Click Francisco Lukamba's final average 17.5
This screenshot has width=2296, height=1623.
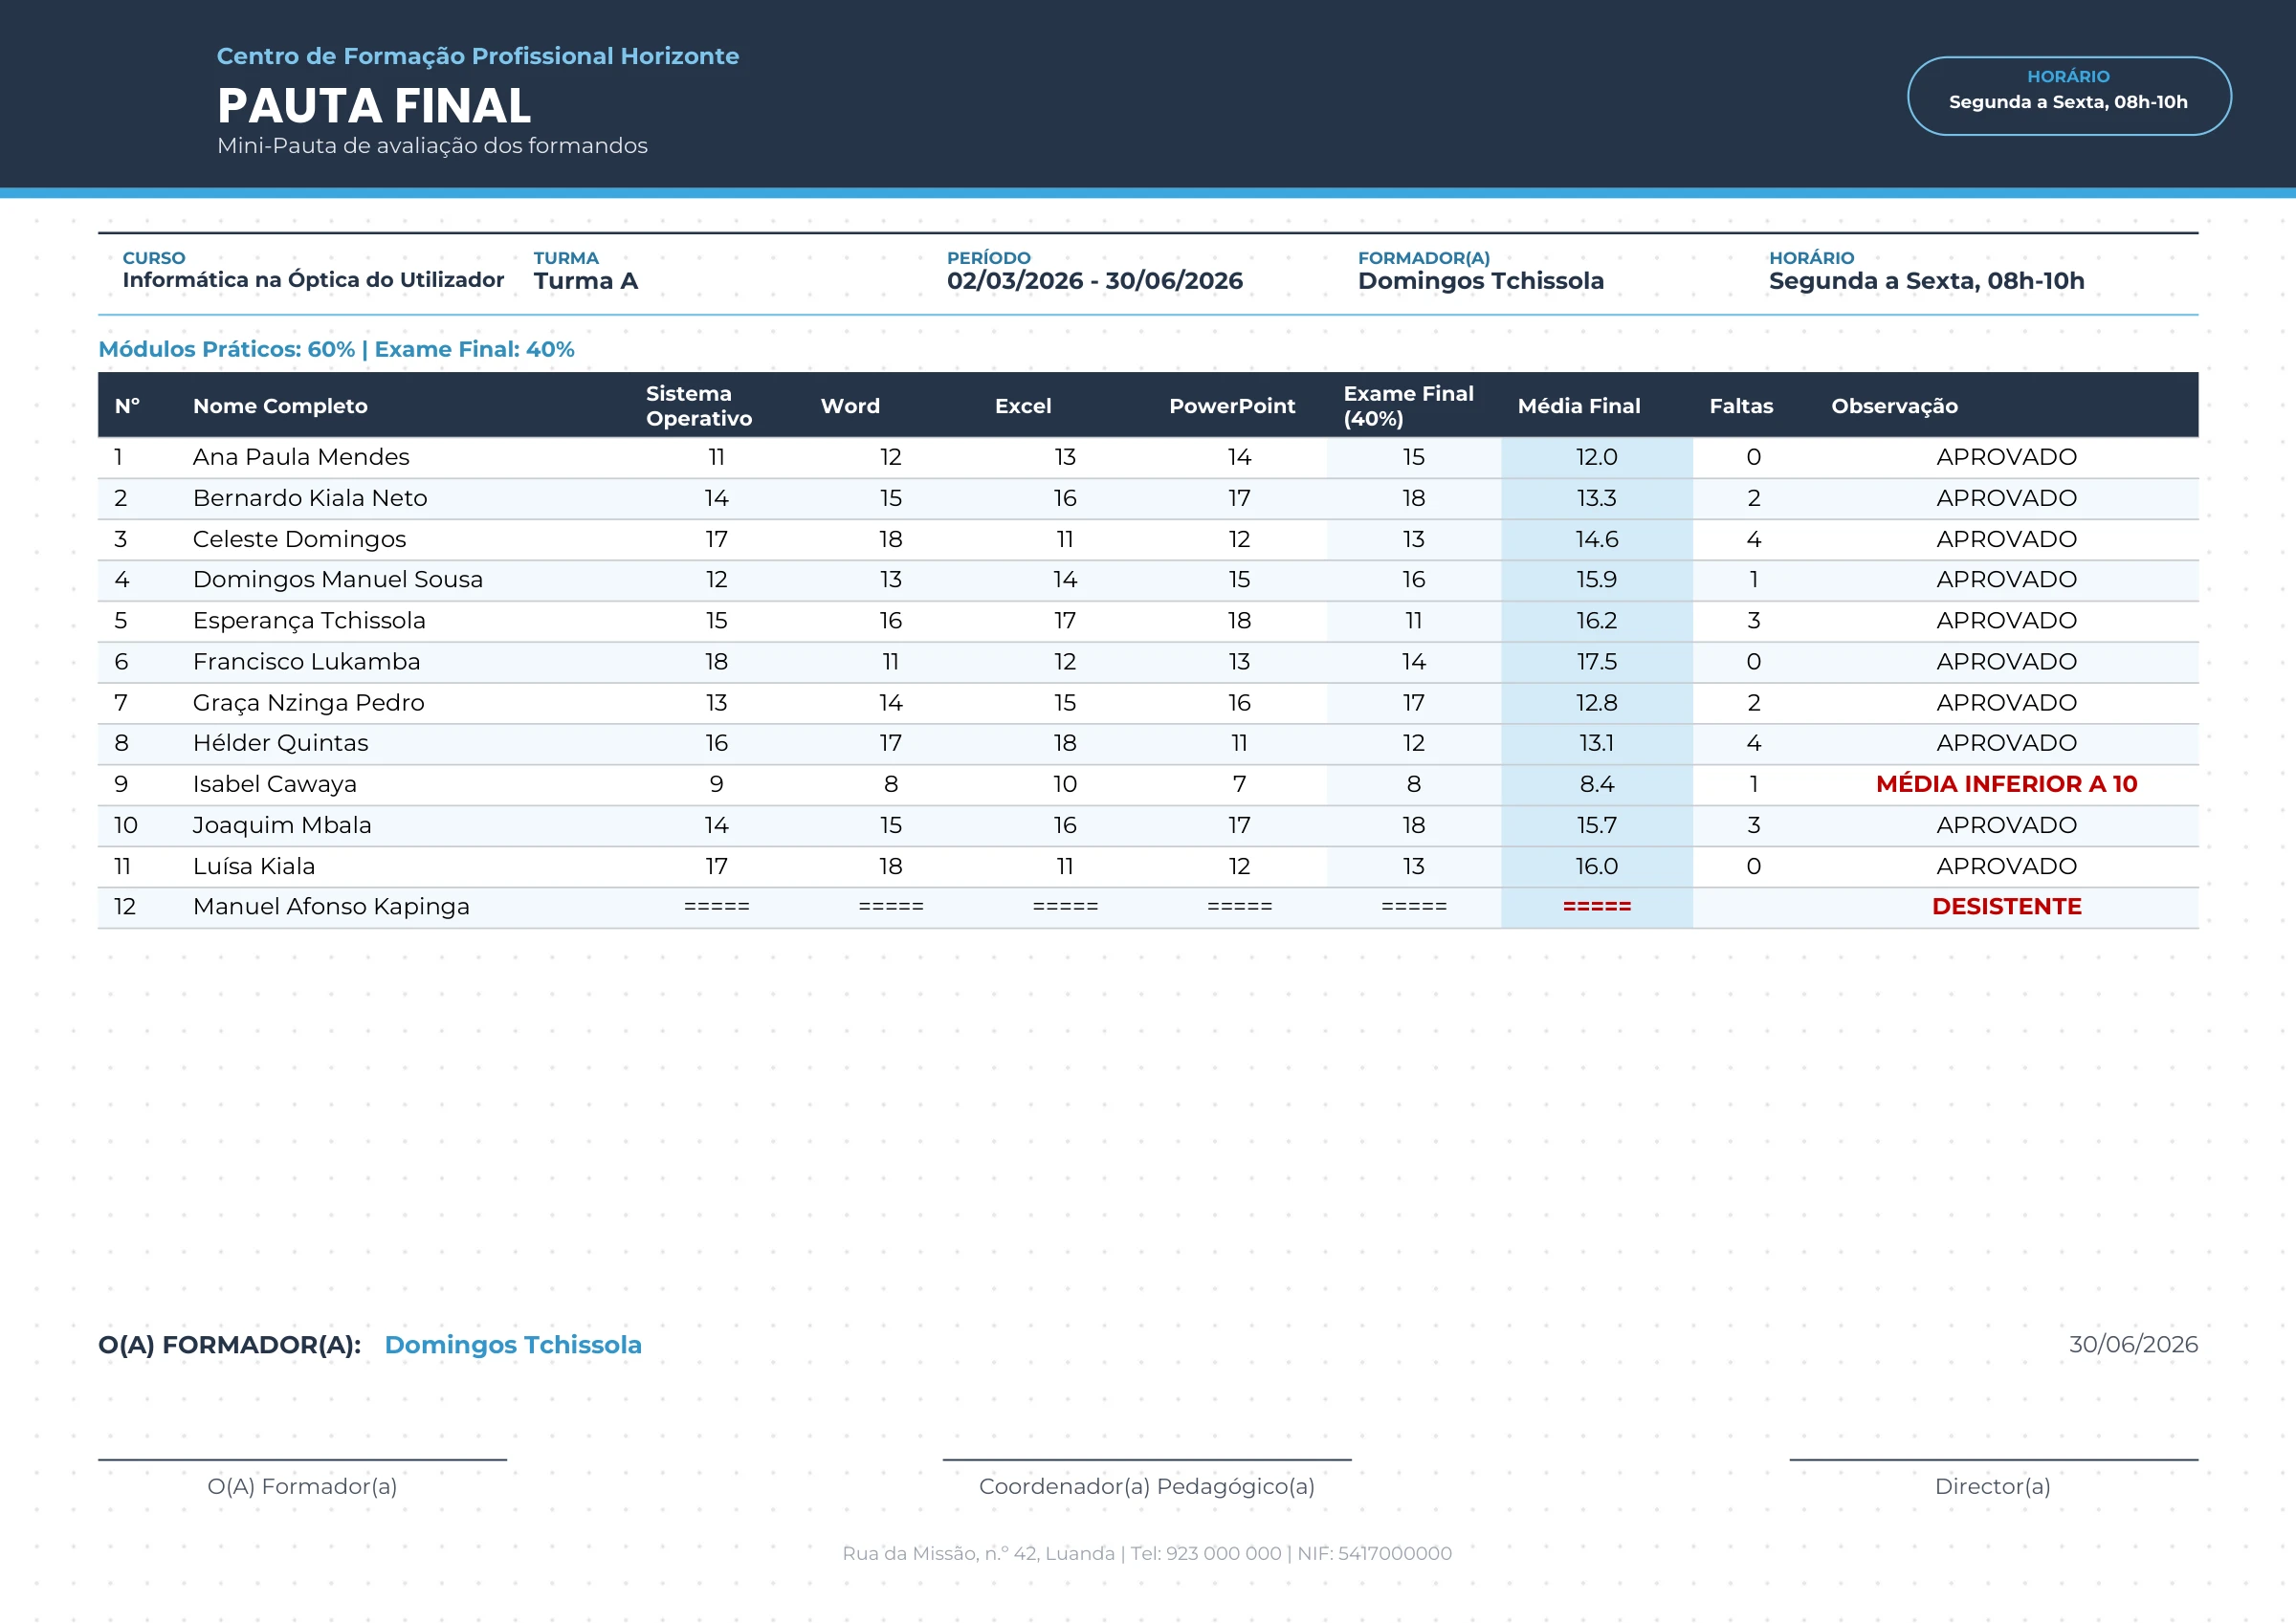[x=1596, y=662]
